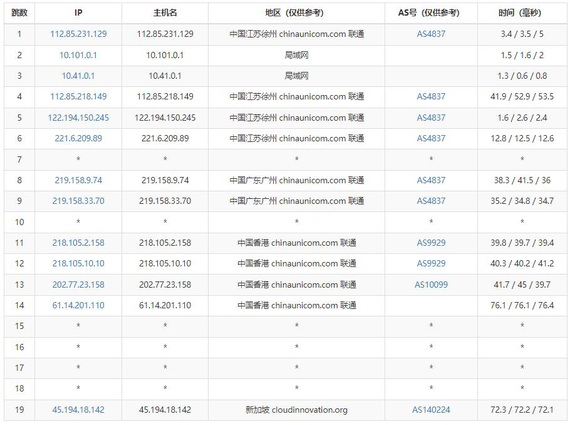Open the AS140224 link
Viewport: 570px width, 425px height.
pos(431,410)
